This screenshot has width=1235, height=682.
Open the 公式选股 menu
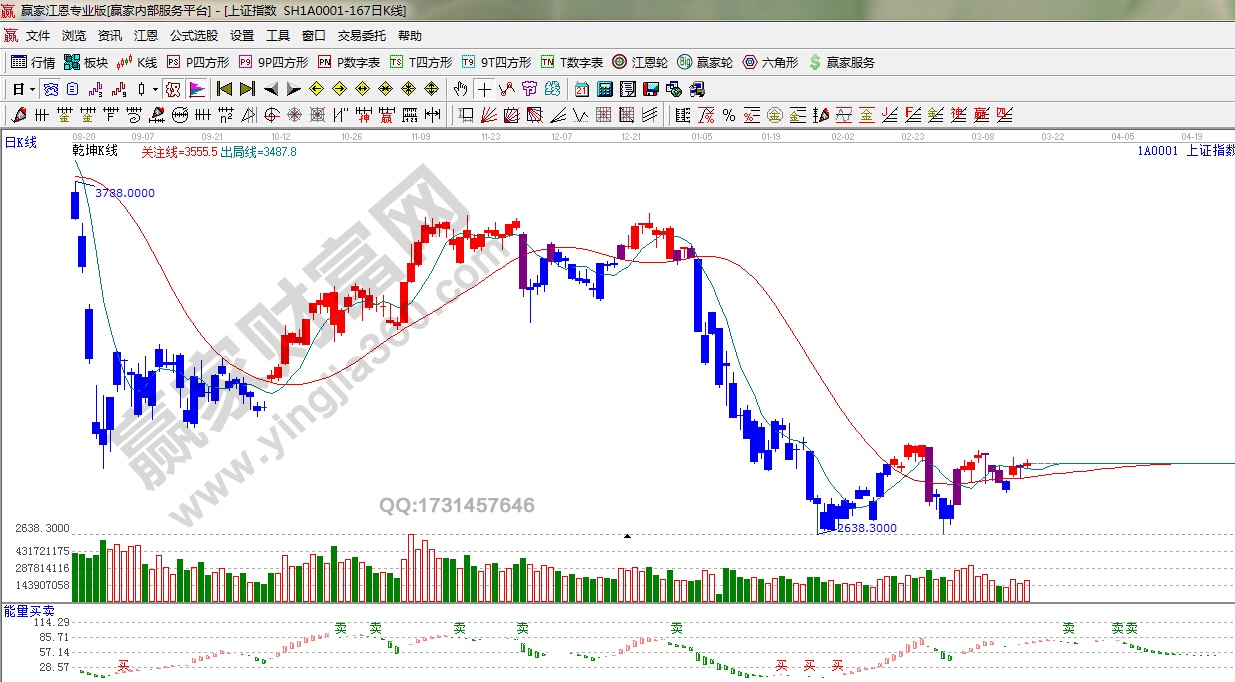tap(193, 36)
